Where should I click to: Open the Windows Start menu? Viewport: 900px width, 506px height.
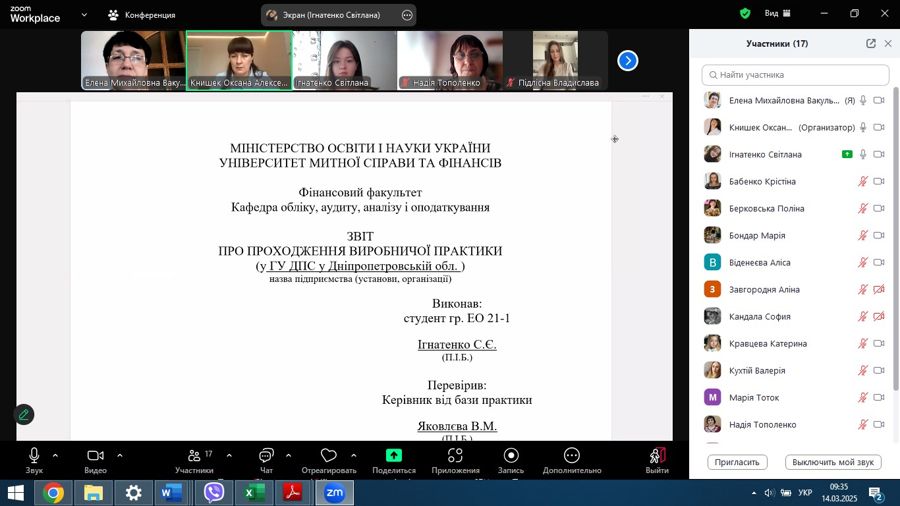click(x=15, y=493)
